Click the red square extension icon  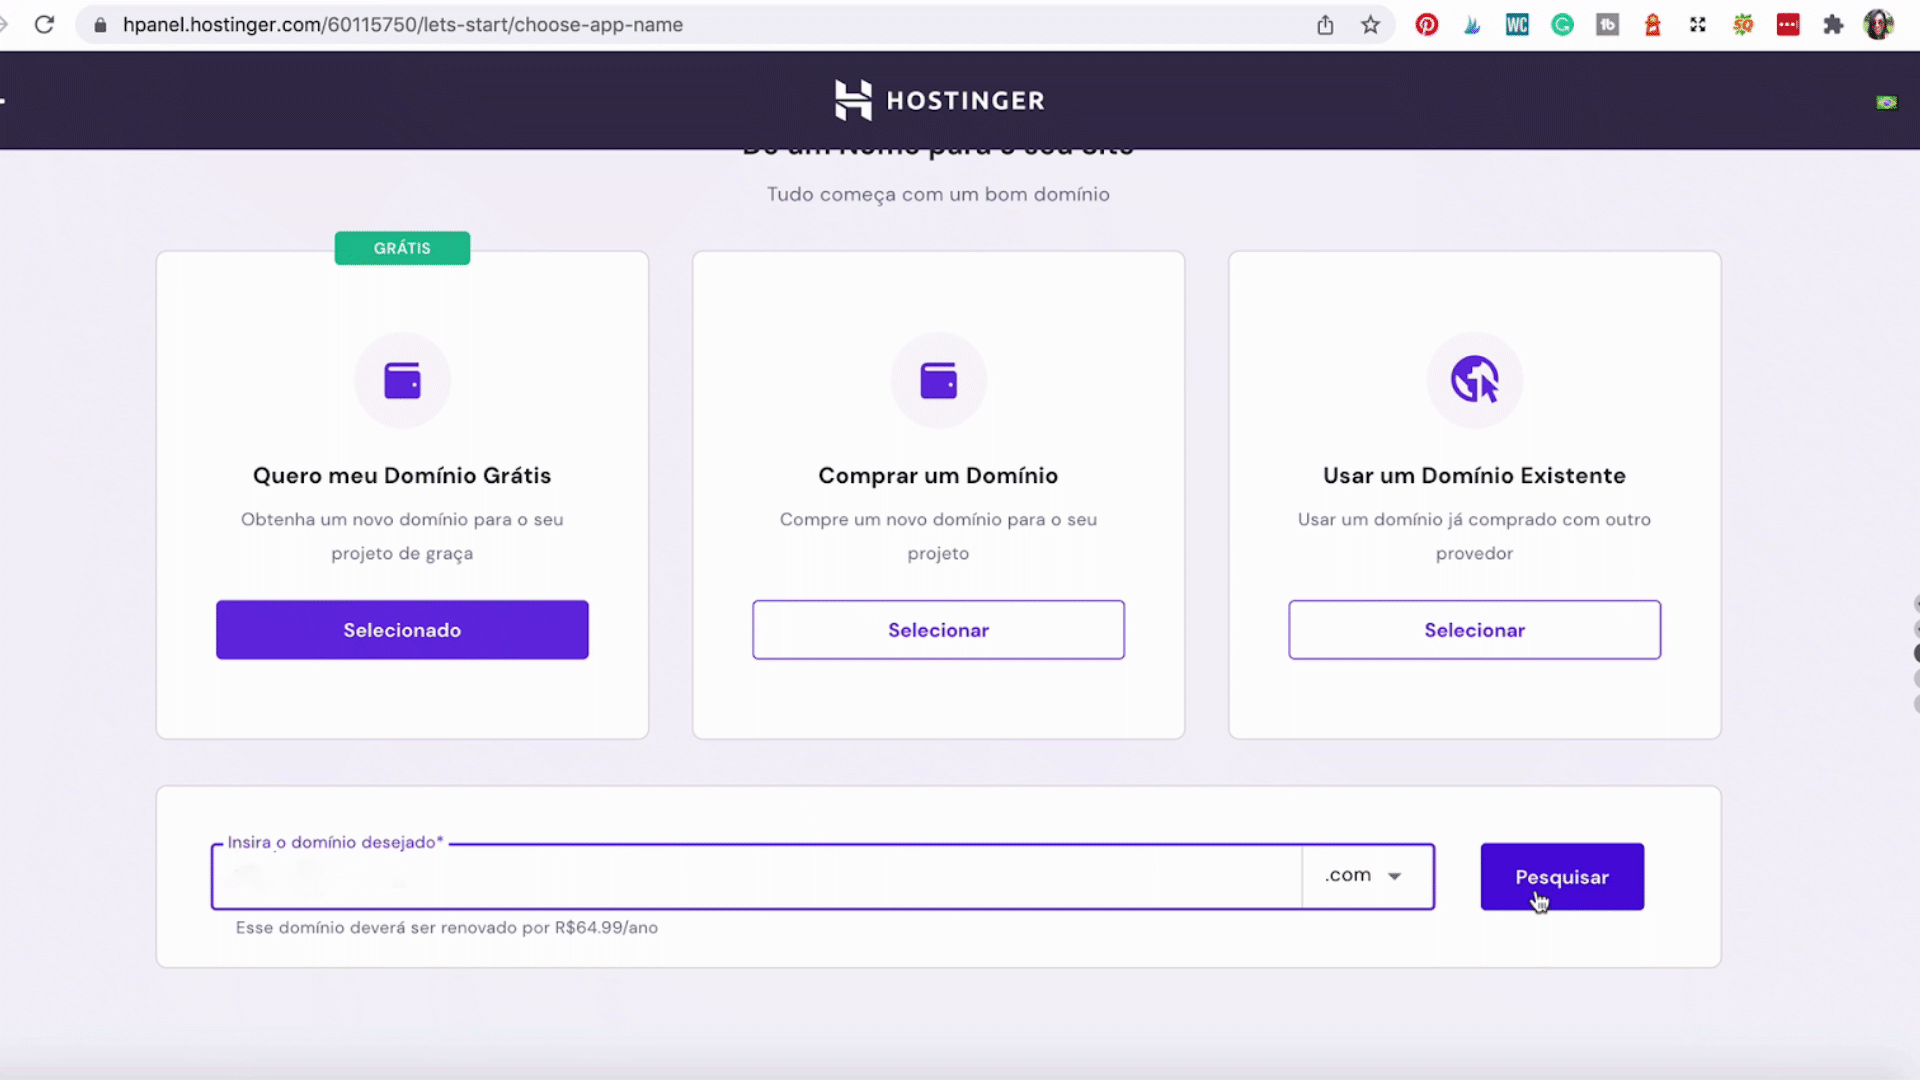(1788, 25)
